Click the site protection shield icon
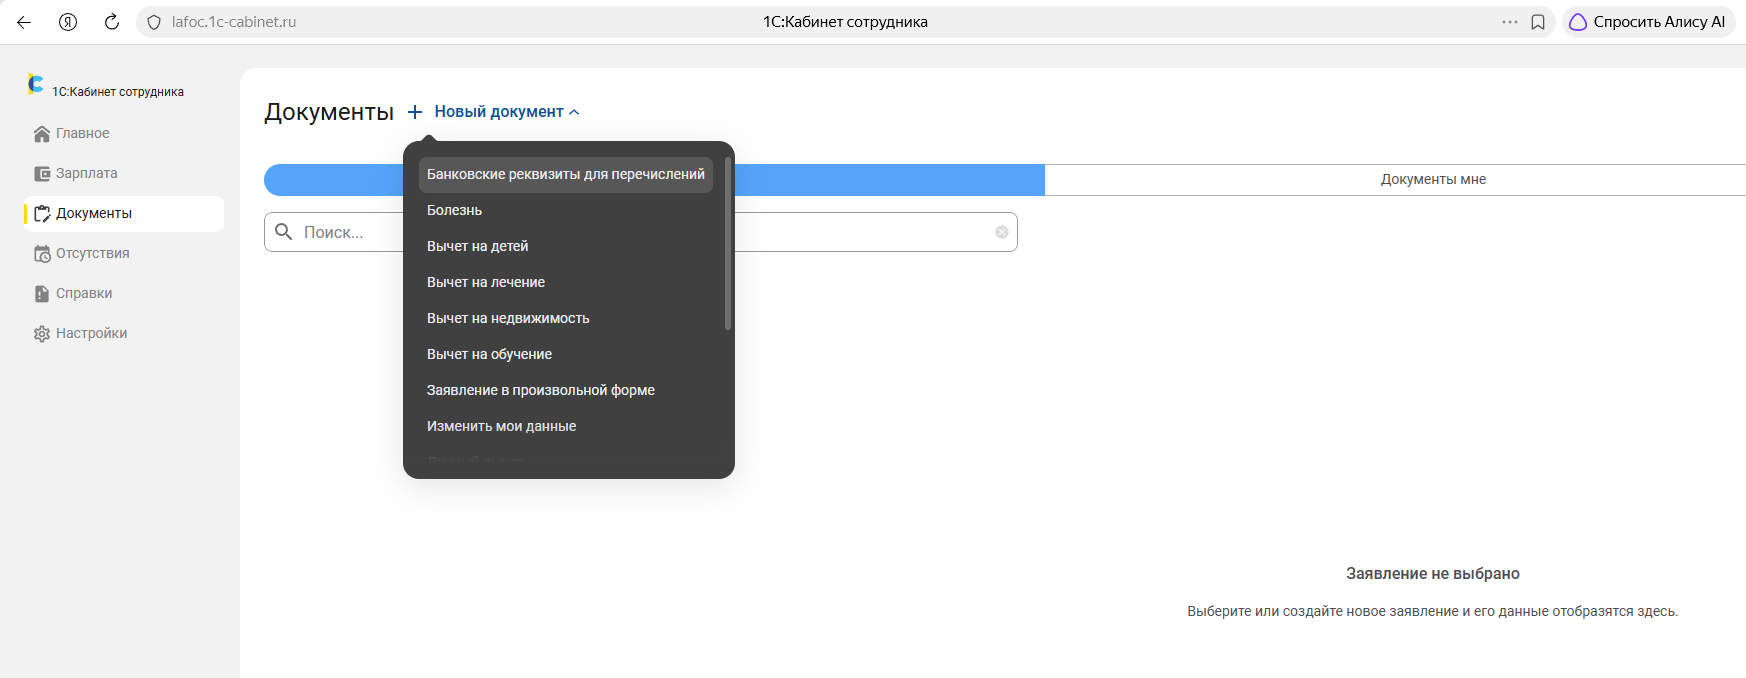This screenshot has height=678, width=1746. coord(154,22)
